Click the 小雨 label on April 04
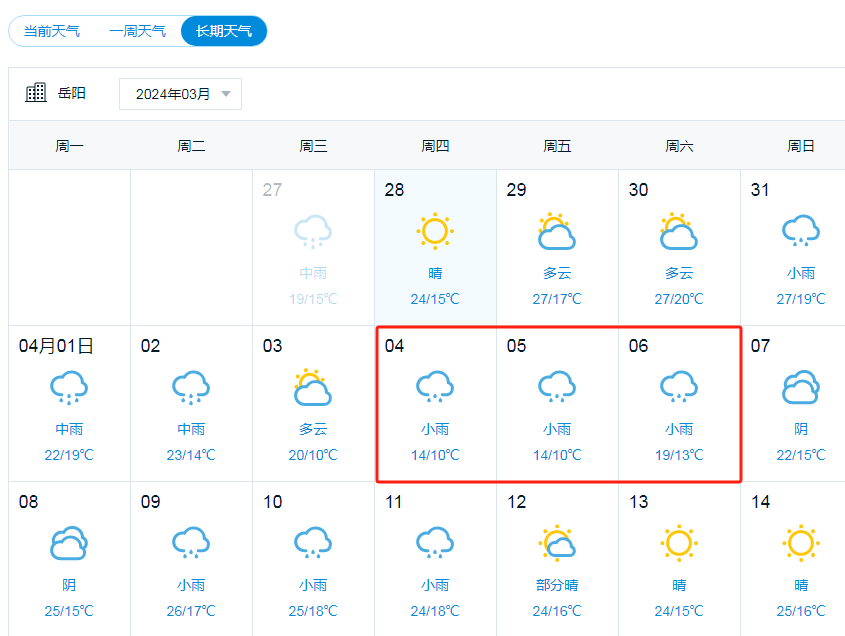Screen dimensions: 845x636 point(435,429)
